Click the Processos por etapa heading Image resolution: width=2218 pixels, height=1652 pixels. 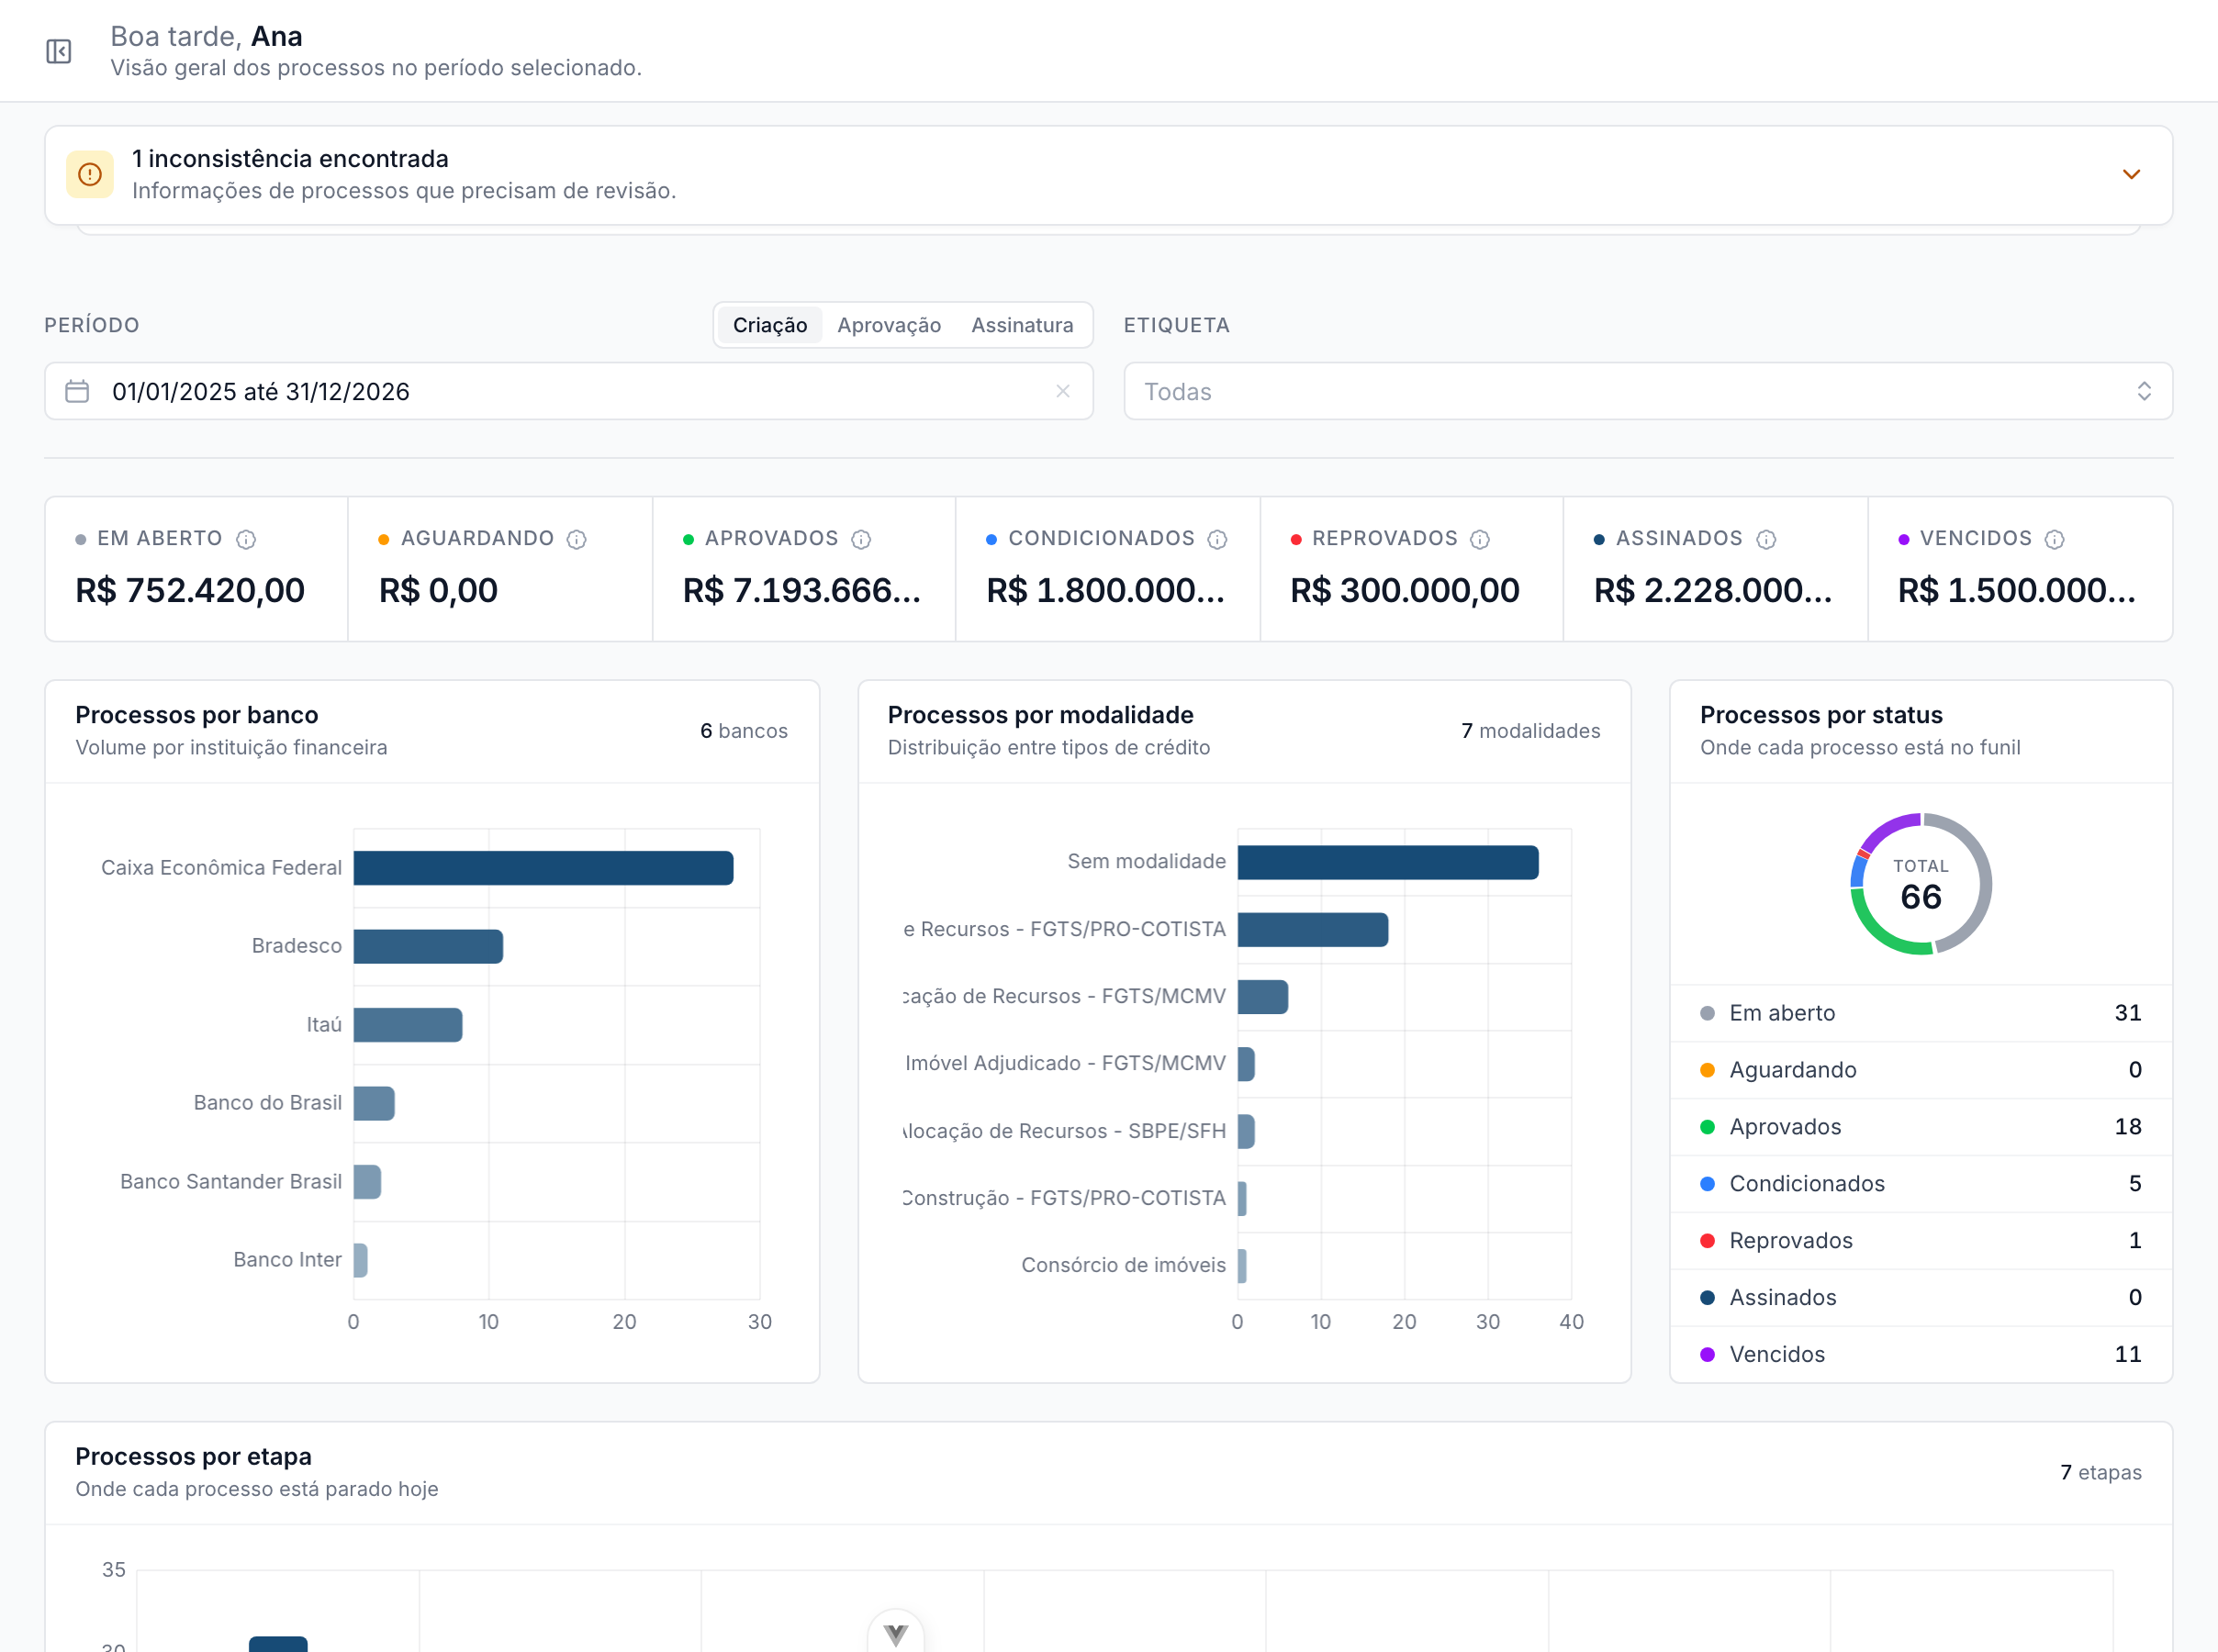tap(193, 1457)
